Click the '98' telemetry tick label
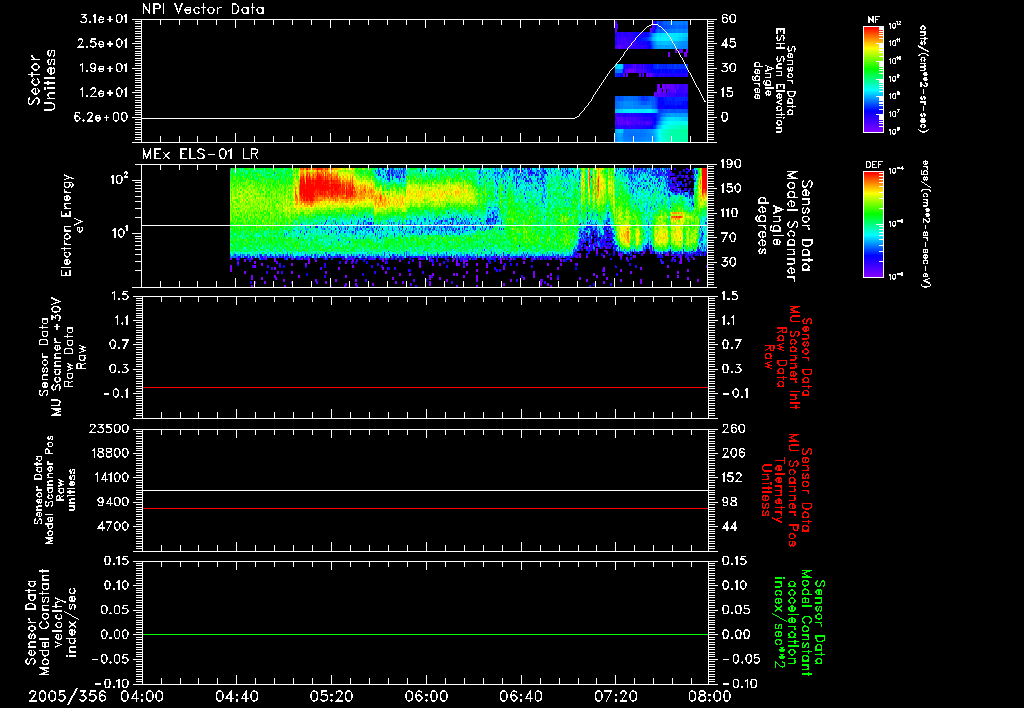Image resolution: width=1024 pixels, height=708 pixels. [x=729, y=502]
